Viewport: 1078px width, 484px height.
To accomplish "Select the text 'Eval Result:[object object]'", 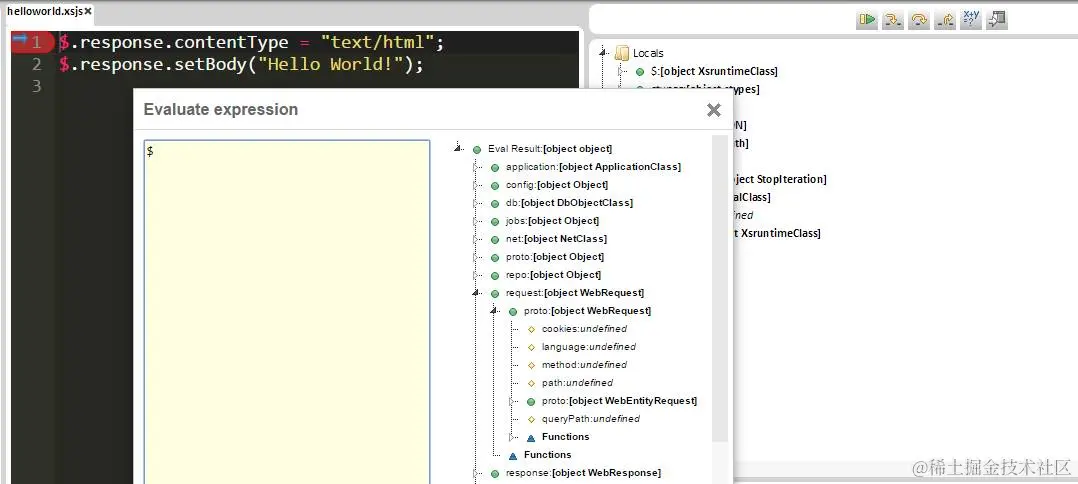I will point(550,148).
